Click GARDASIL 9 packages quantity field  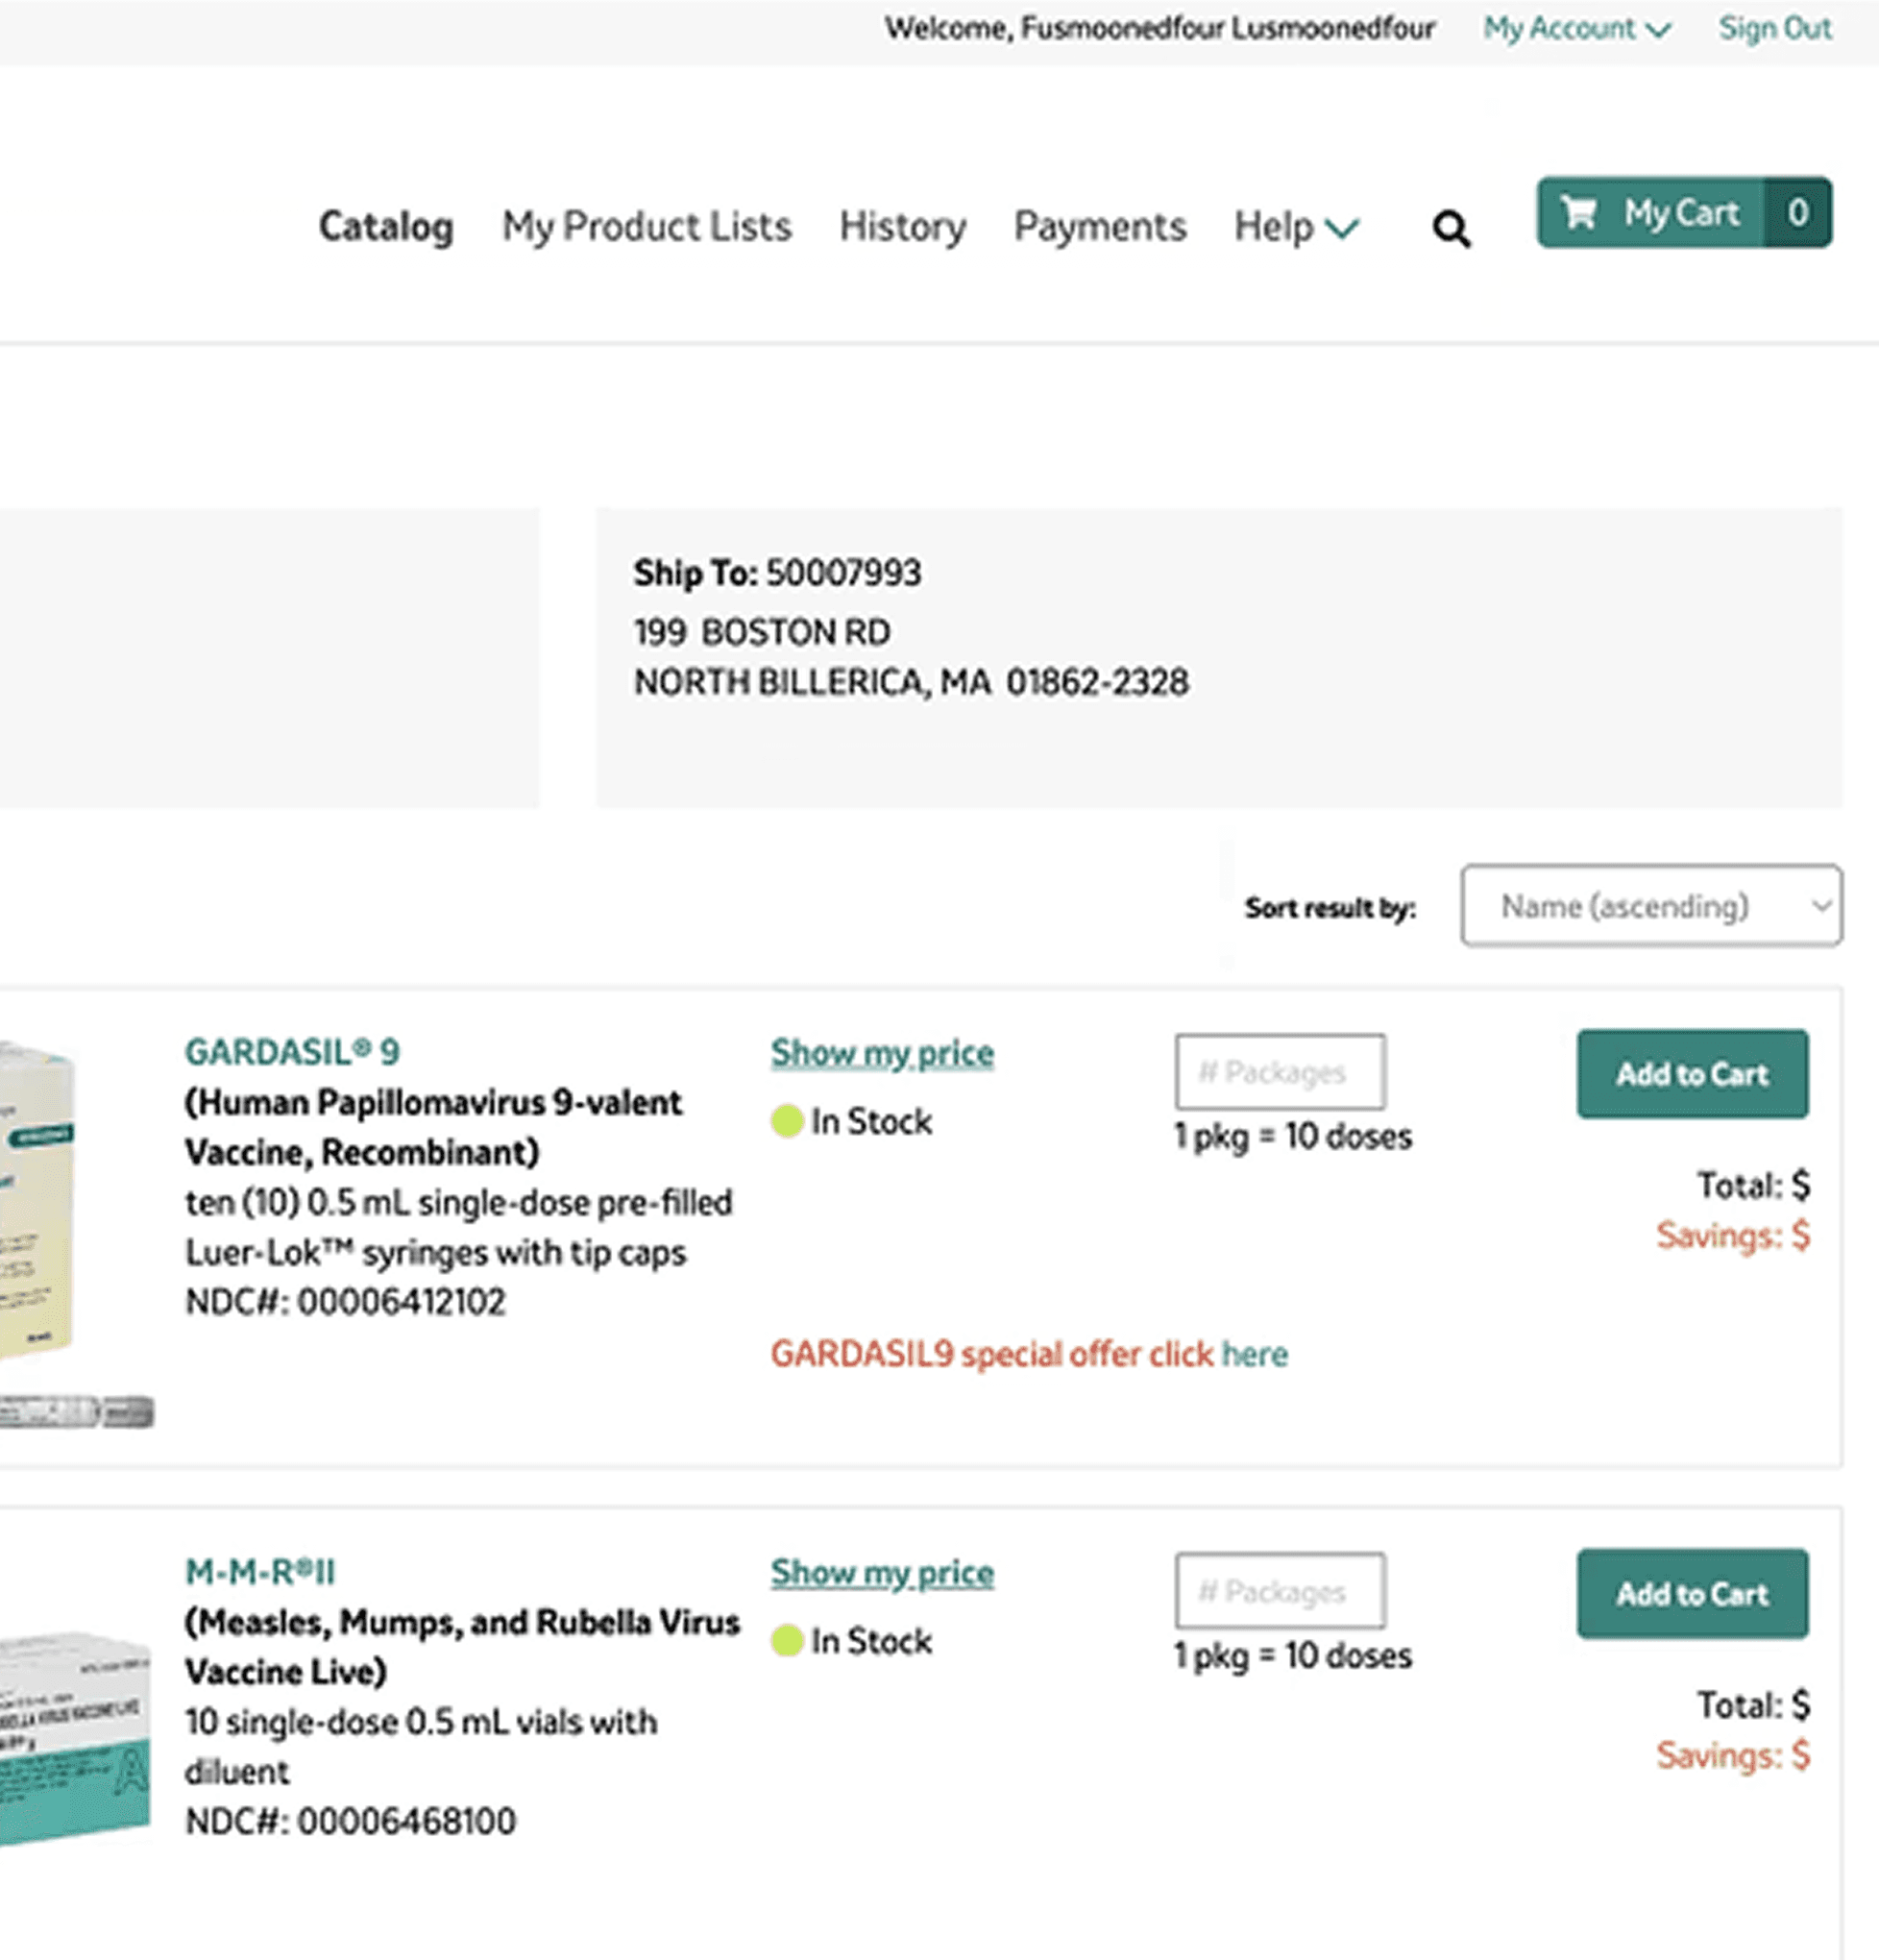pos(1279,1072)
